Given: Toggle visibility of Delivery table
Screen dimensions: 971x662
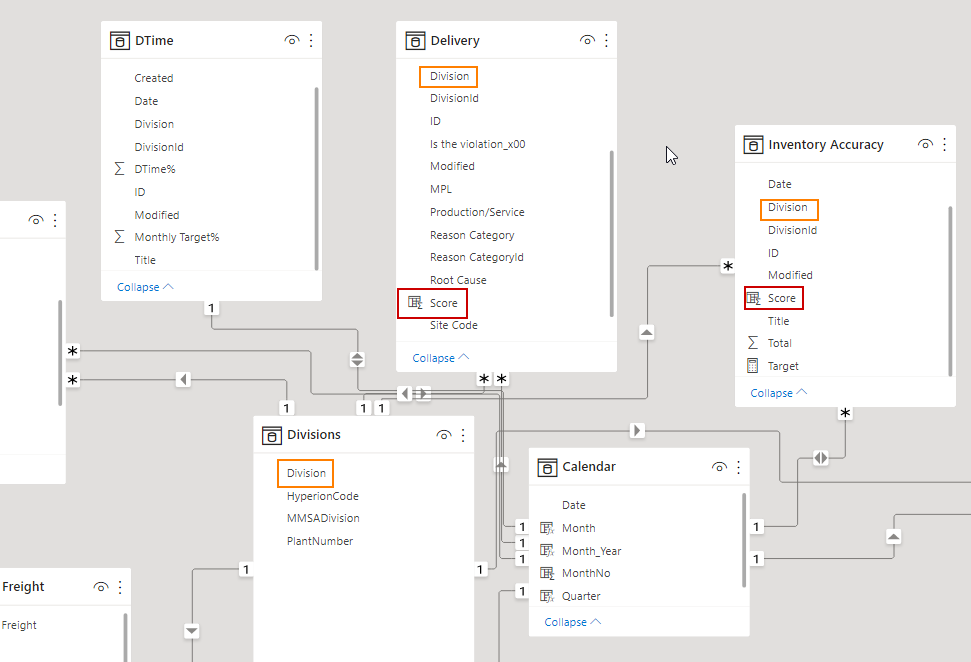Looking at the screenshot, I should coord(587,40).
